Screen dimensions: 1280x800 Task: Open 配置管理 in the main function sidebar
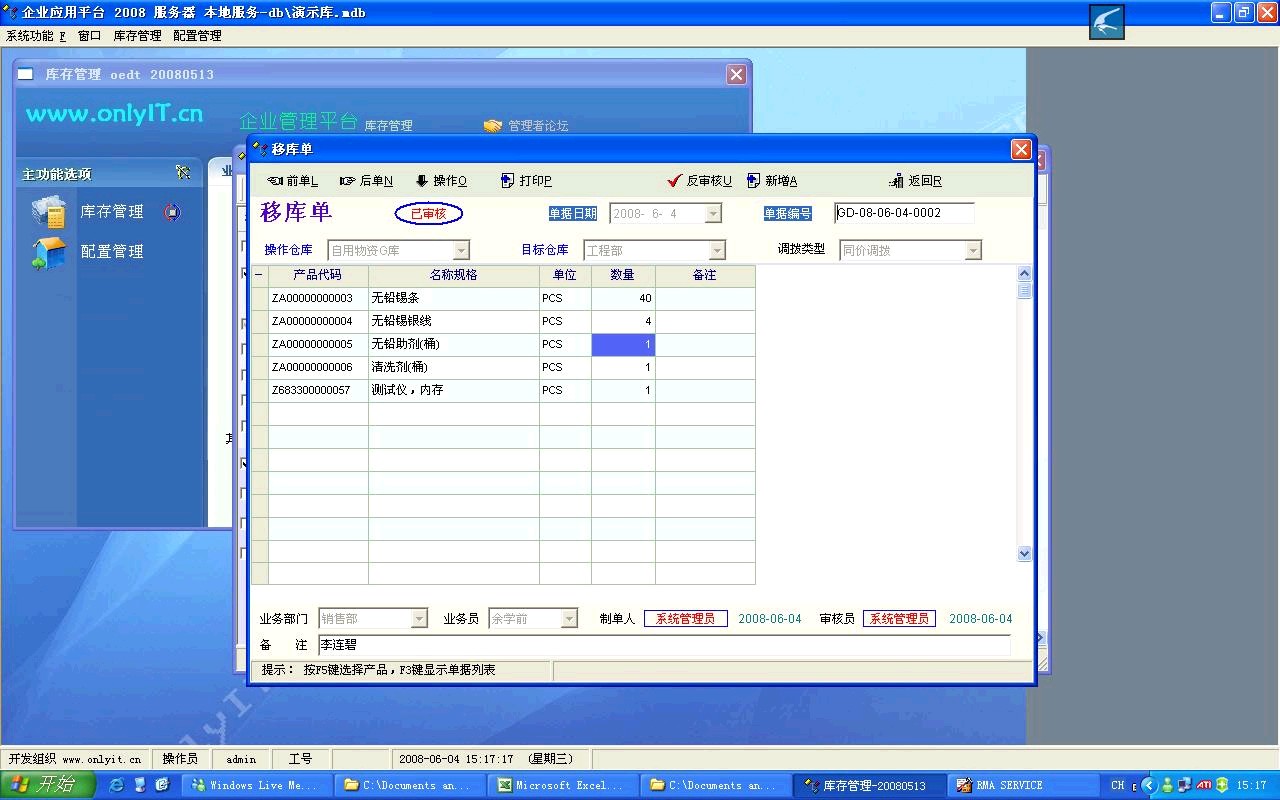click(x=111, y=252)
